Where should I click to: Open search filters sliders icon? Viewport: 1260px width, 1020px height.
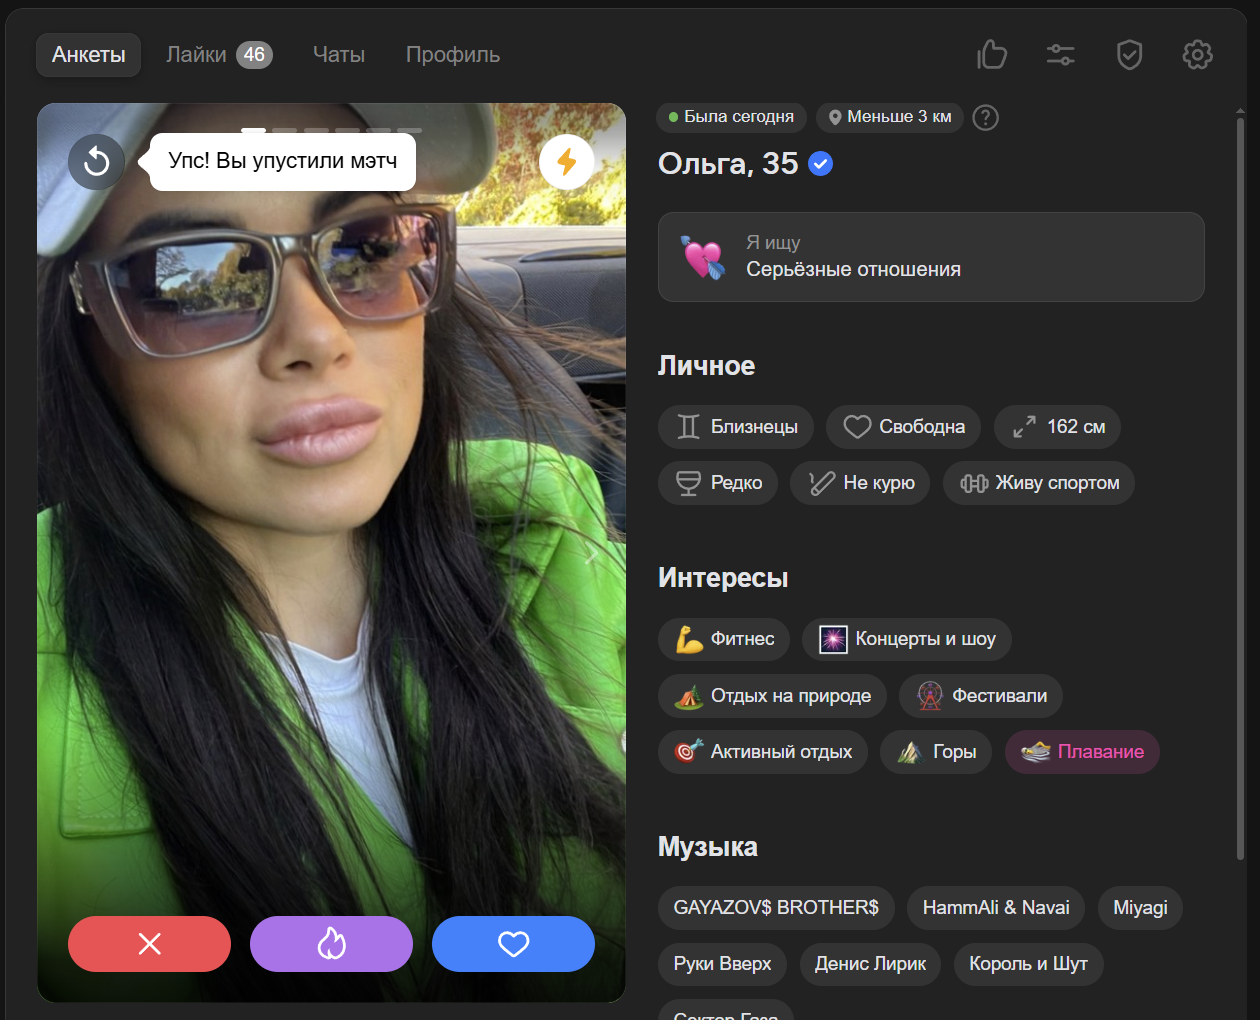pos(1061,54)
